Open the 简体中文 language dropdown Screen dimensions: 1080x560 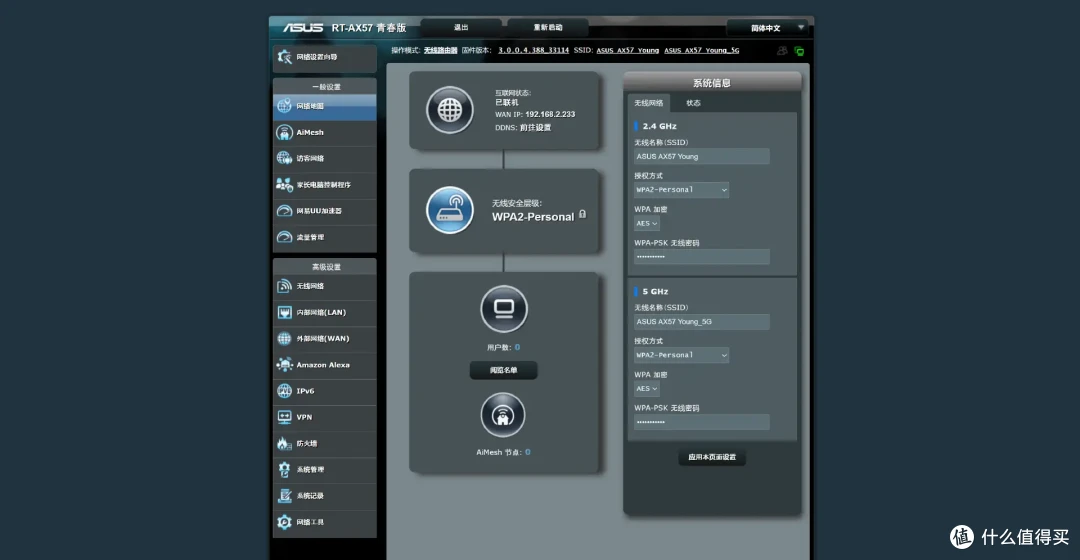[767, 28]
